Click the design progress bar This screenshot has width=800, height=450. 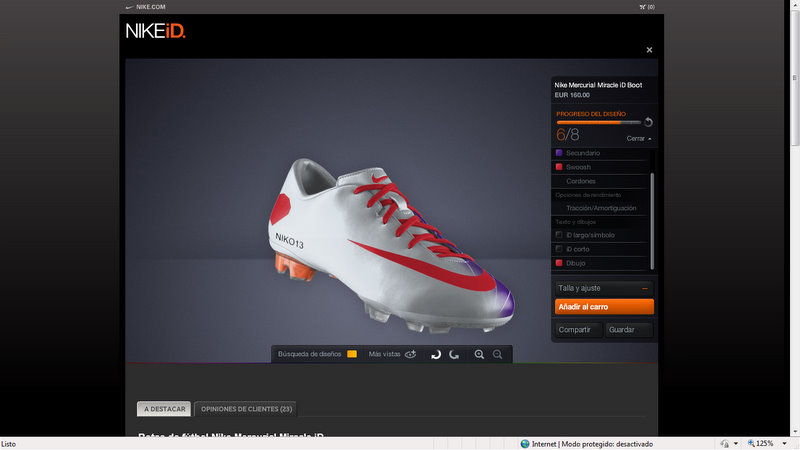point(598,122)
